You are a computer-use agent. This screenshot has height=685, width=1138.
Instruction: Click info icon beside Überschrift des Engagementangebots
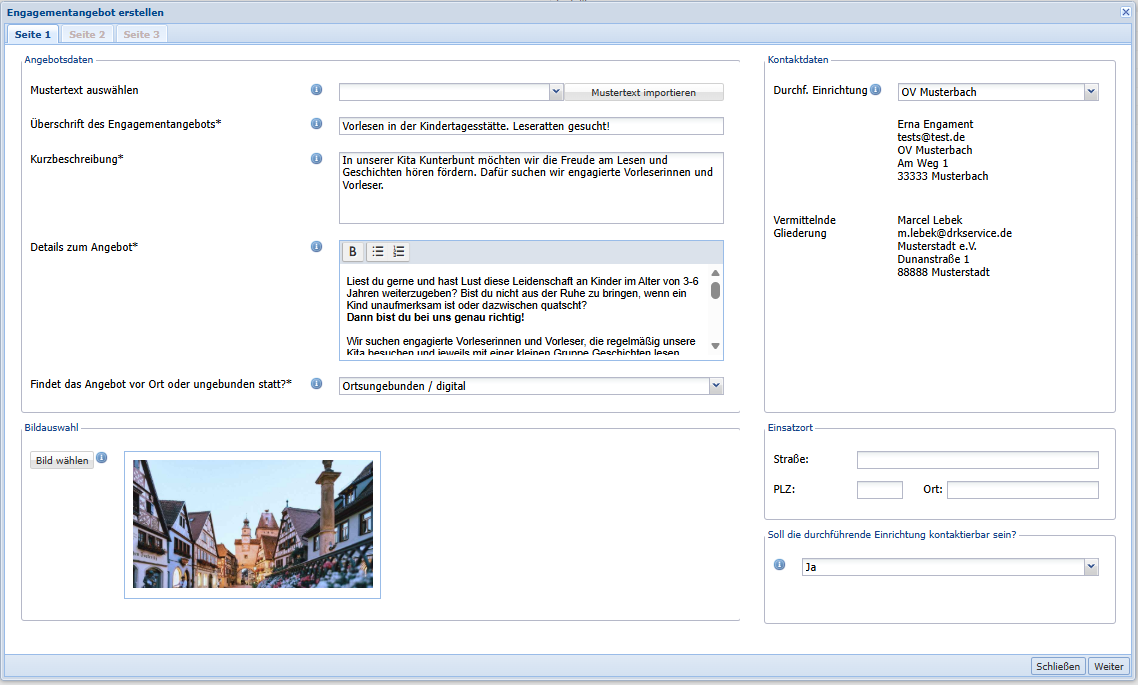(x=317, y=124)
